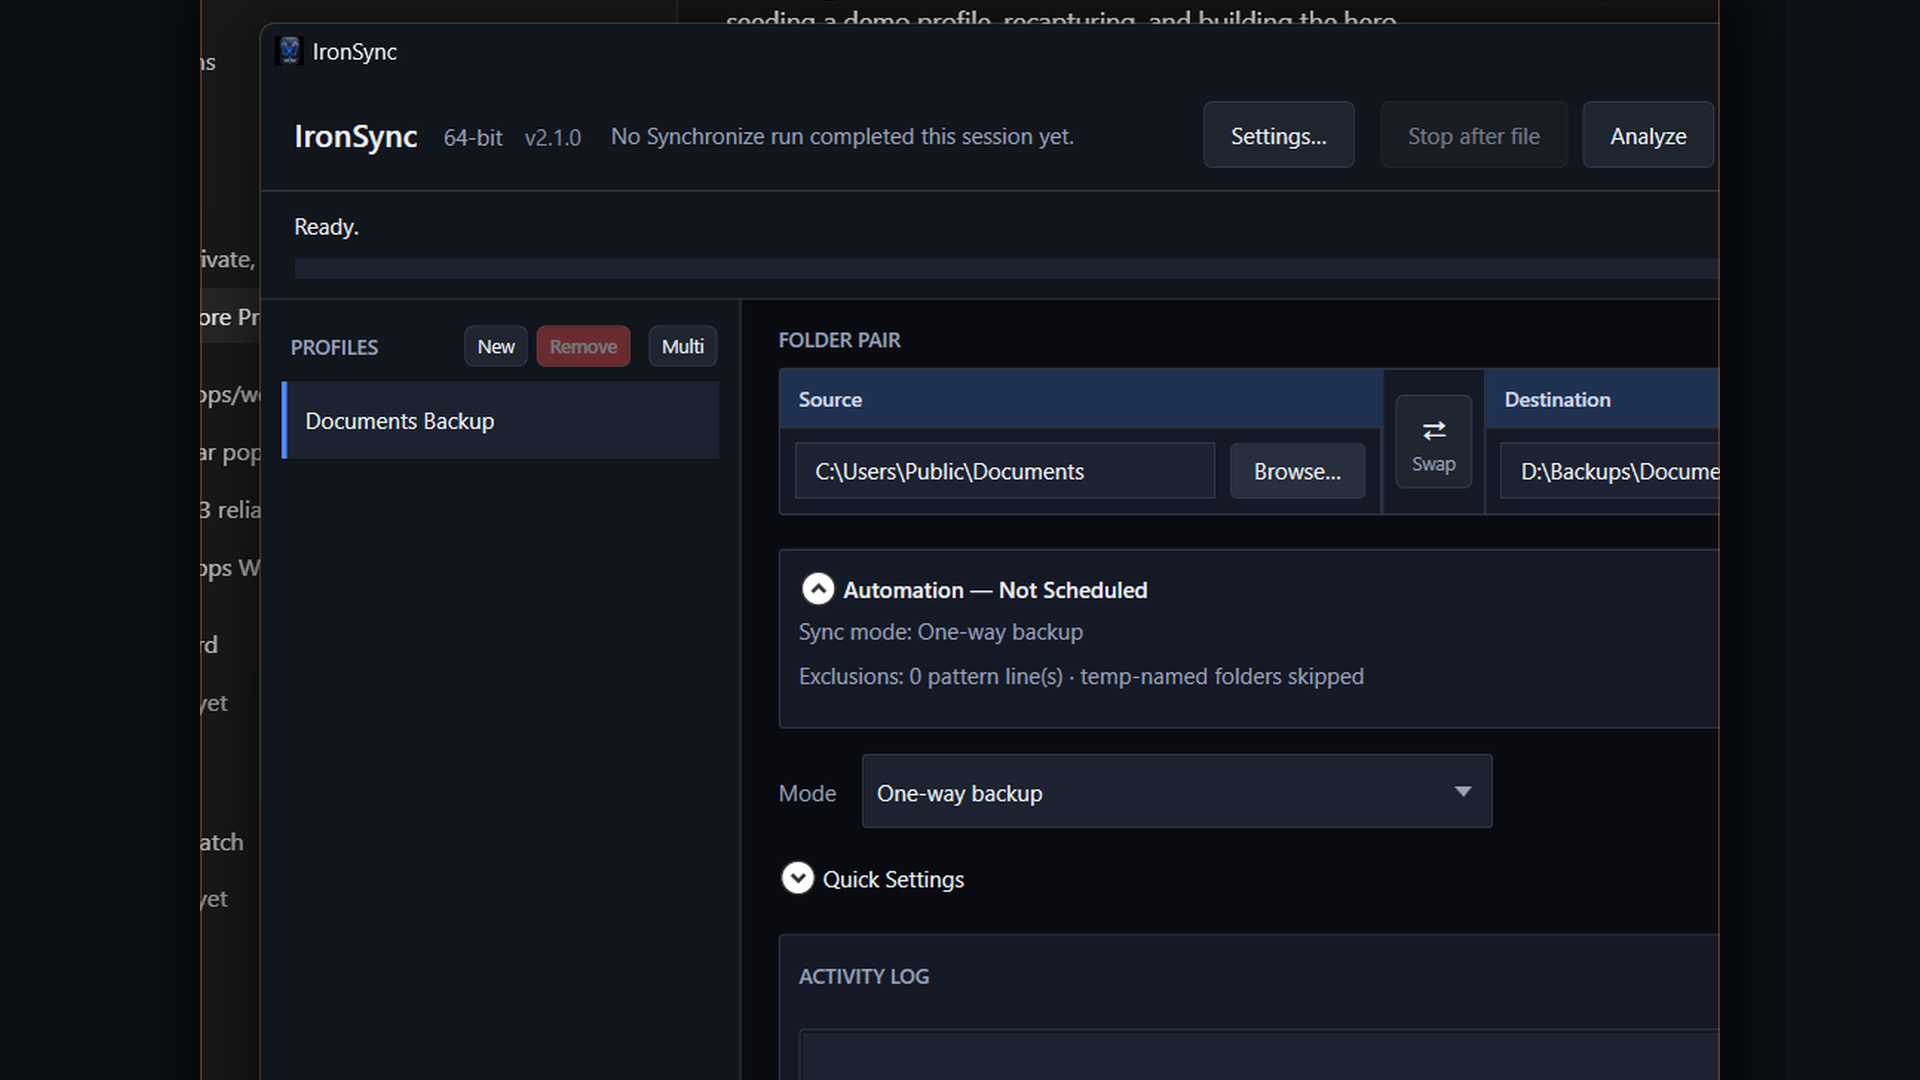Open Settings... dialog
Viewport: 1920px width, 1080px height.
1278,135
